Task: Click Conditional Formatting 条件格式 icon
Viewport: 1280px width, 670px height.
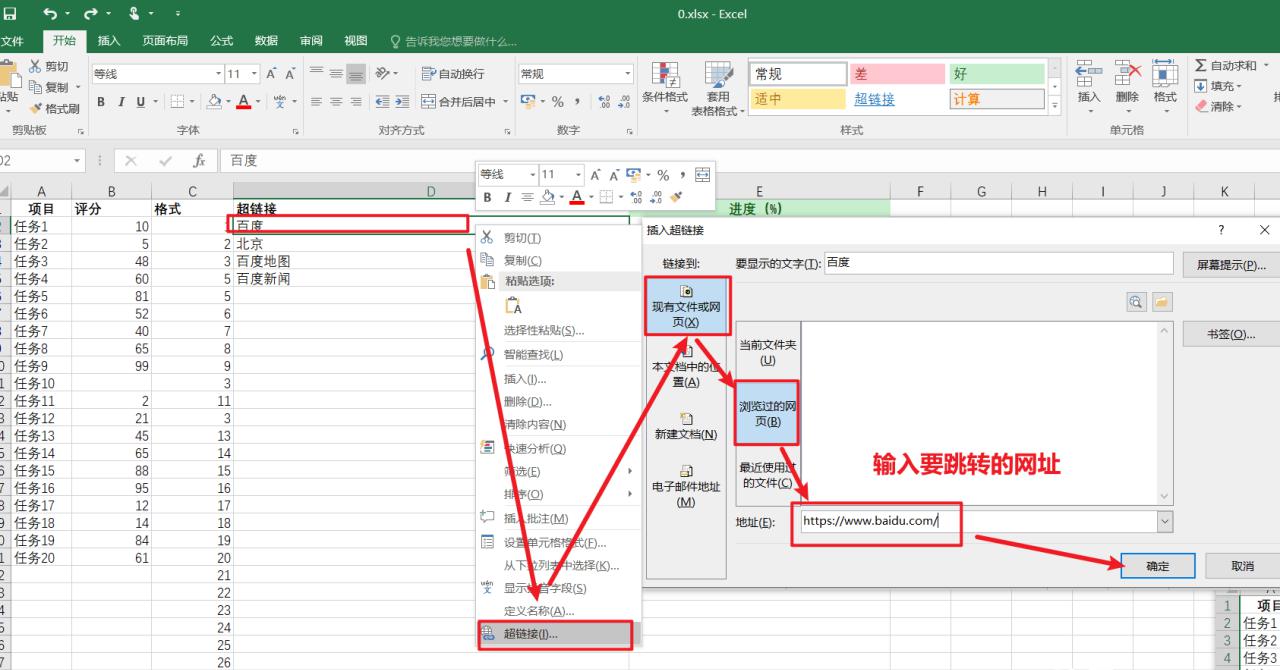Action: (665, 74)
